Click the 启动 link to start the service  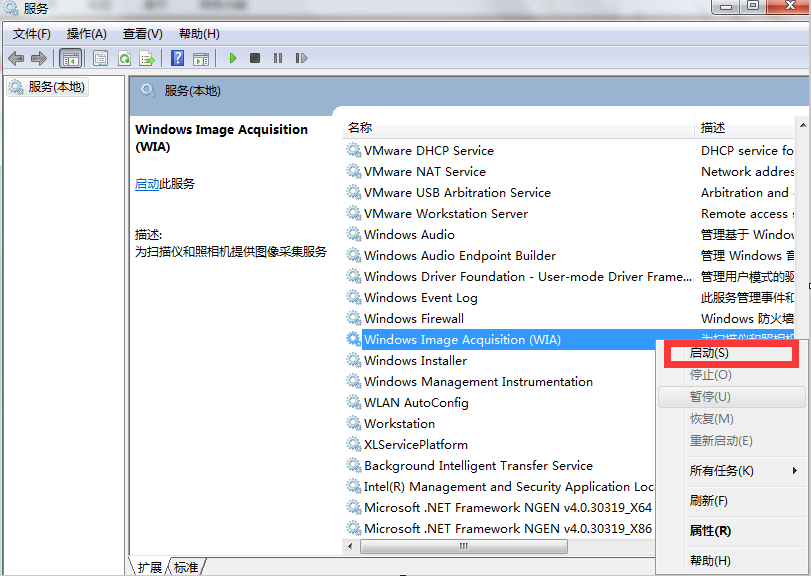coord(146,184)
